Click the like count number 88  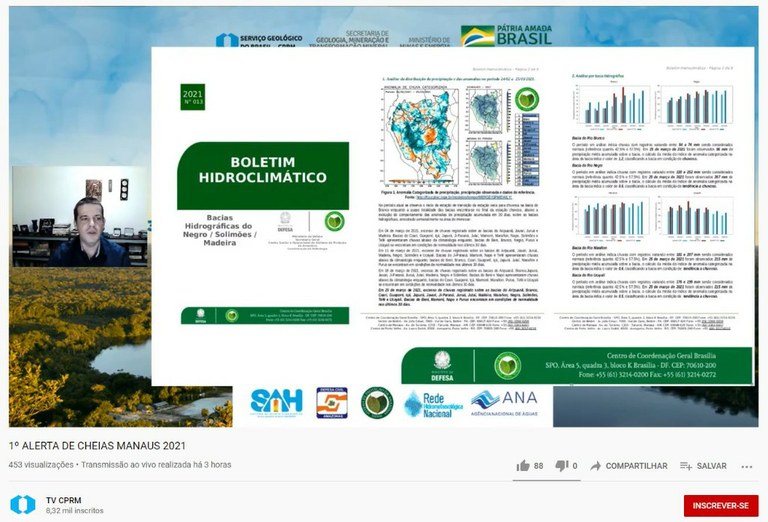click(x=538, y=466)
